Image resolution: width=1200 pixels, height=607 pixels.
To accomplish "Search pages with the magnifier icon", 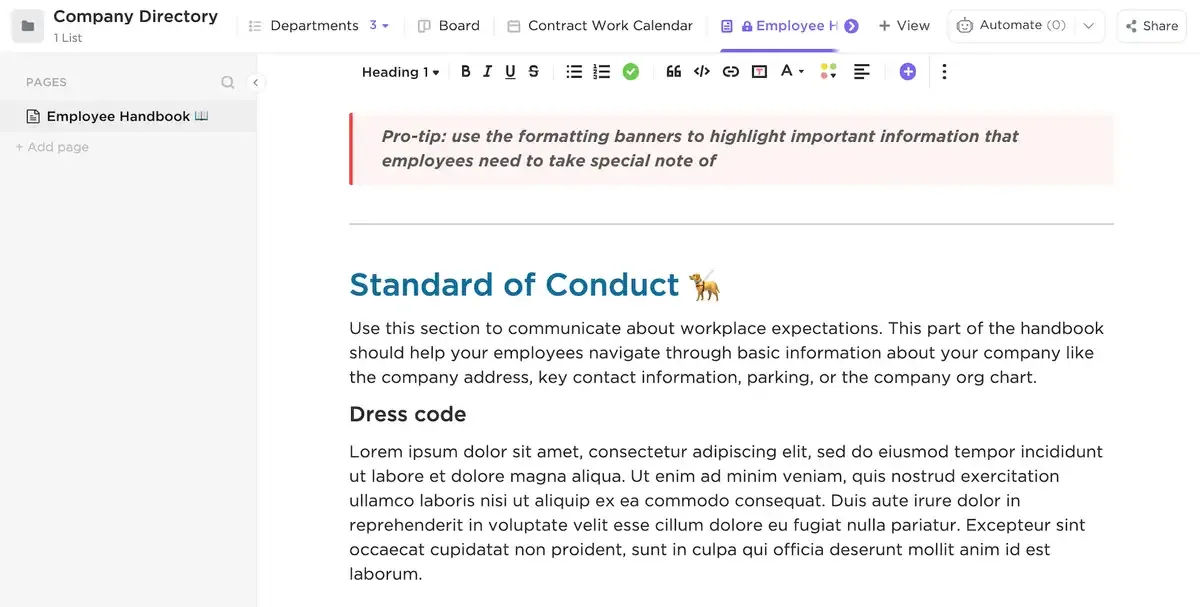I will tap(228, 82).
